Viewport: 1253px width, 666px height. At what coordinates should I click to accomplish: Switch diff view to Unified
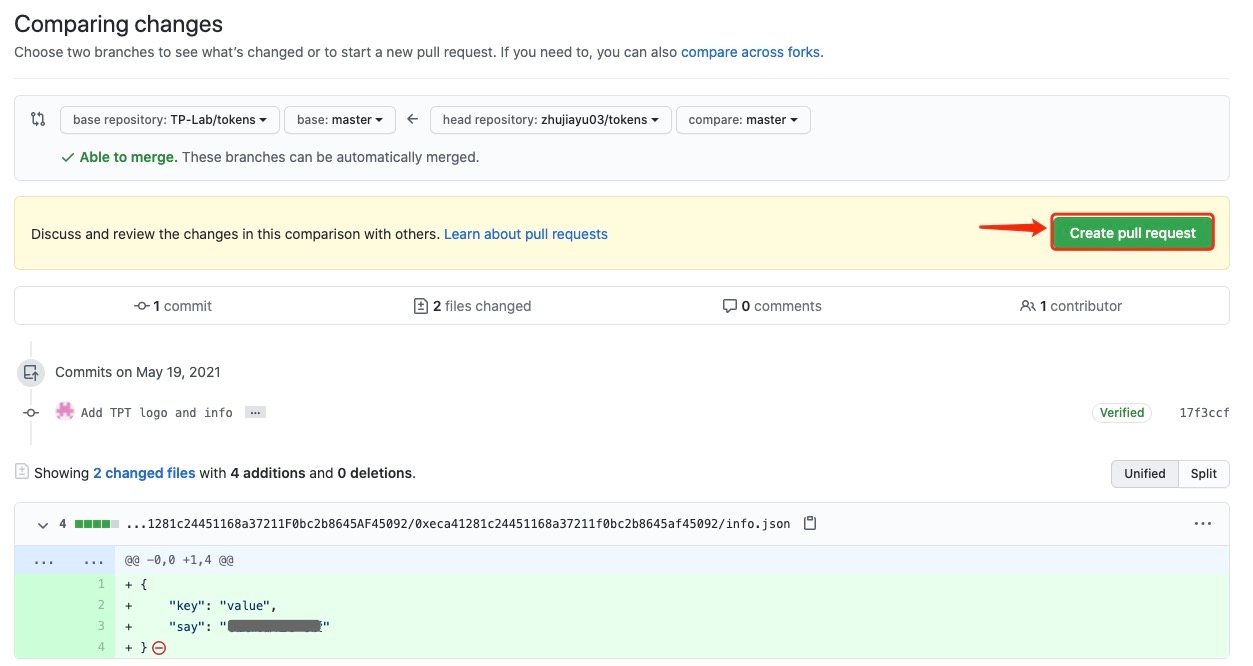tap(1144, 473)
